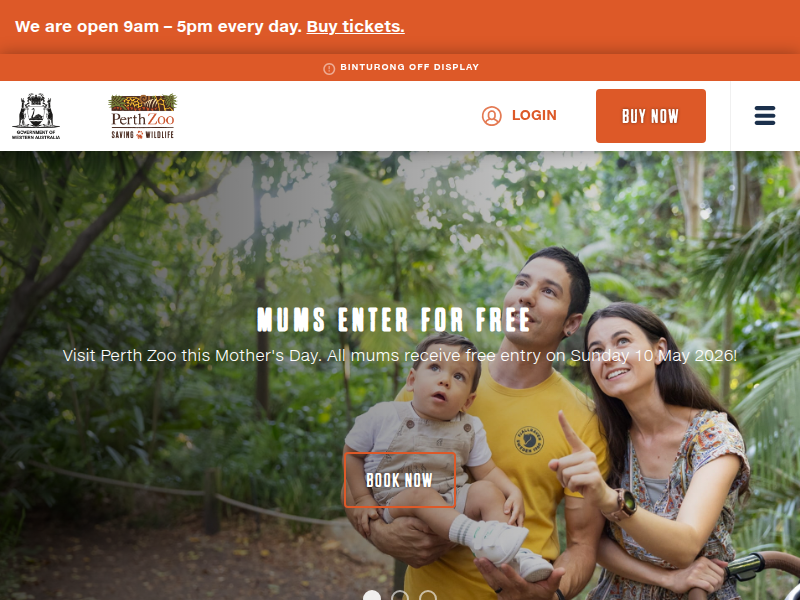Switch to the second carousel slide dot

pos(400,596)
